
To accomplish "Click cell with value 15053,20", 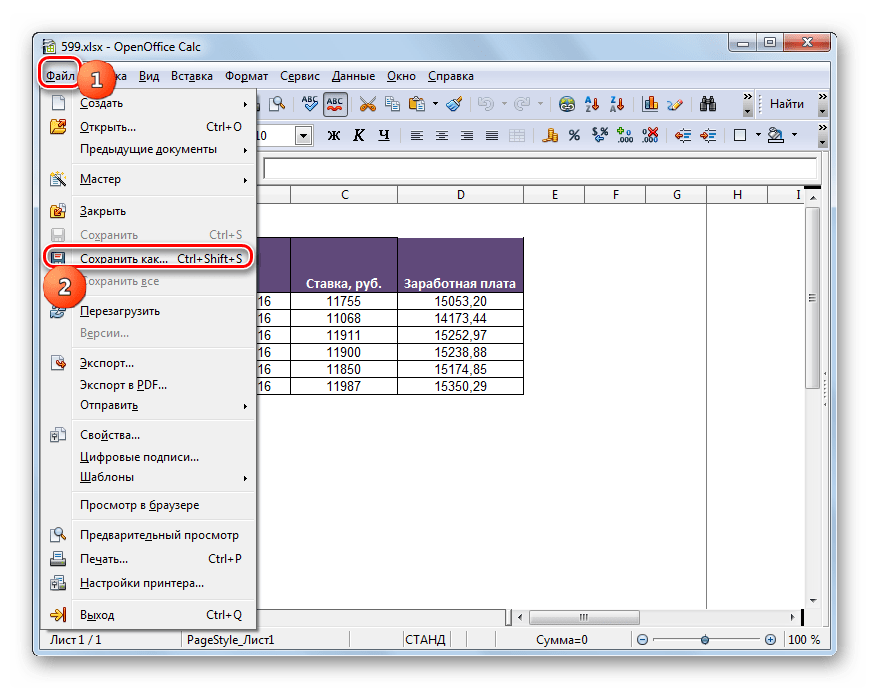I will pyautogui.click(x=461, y=301).
